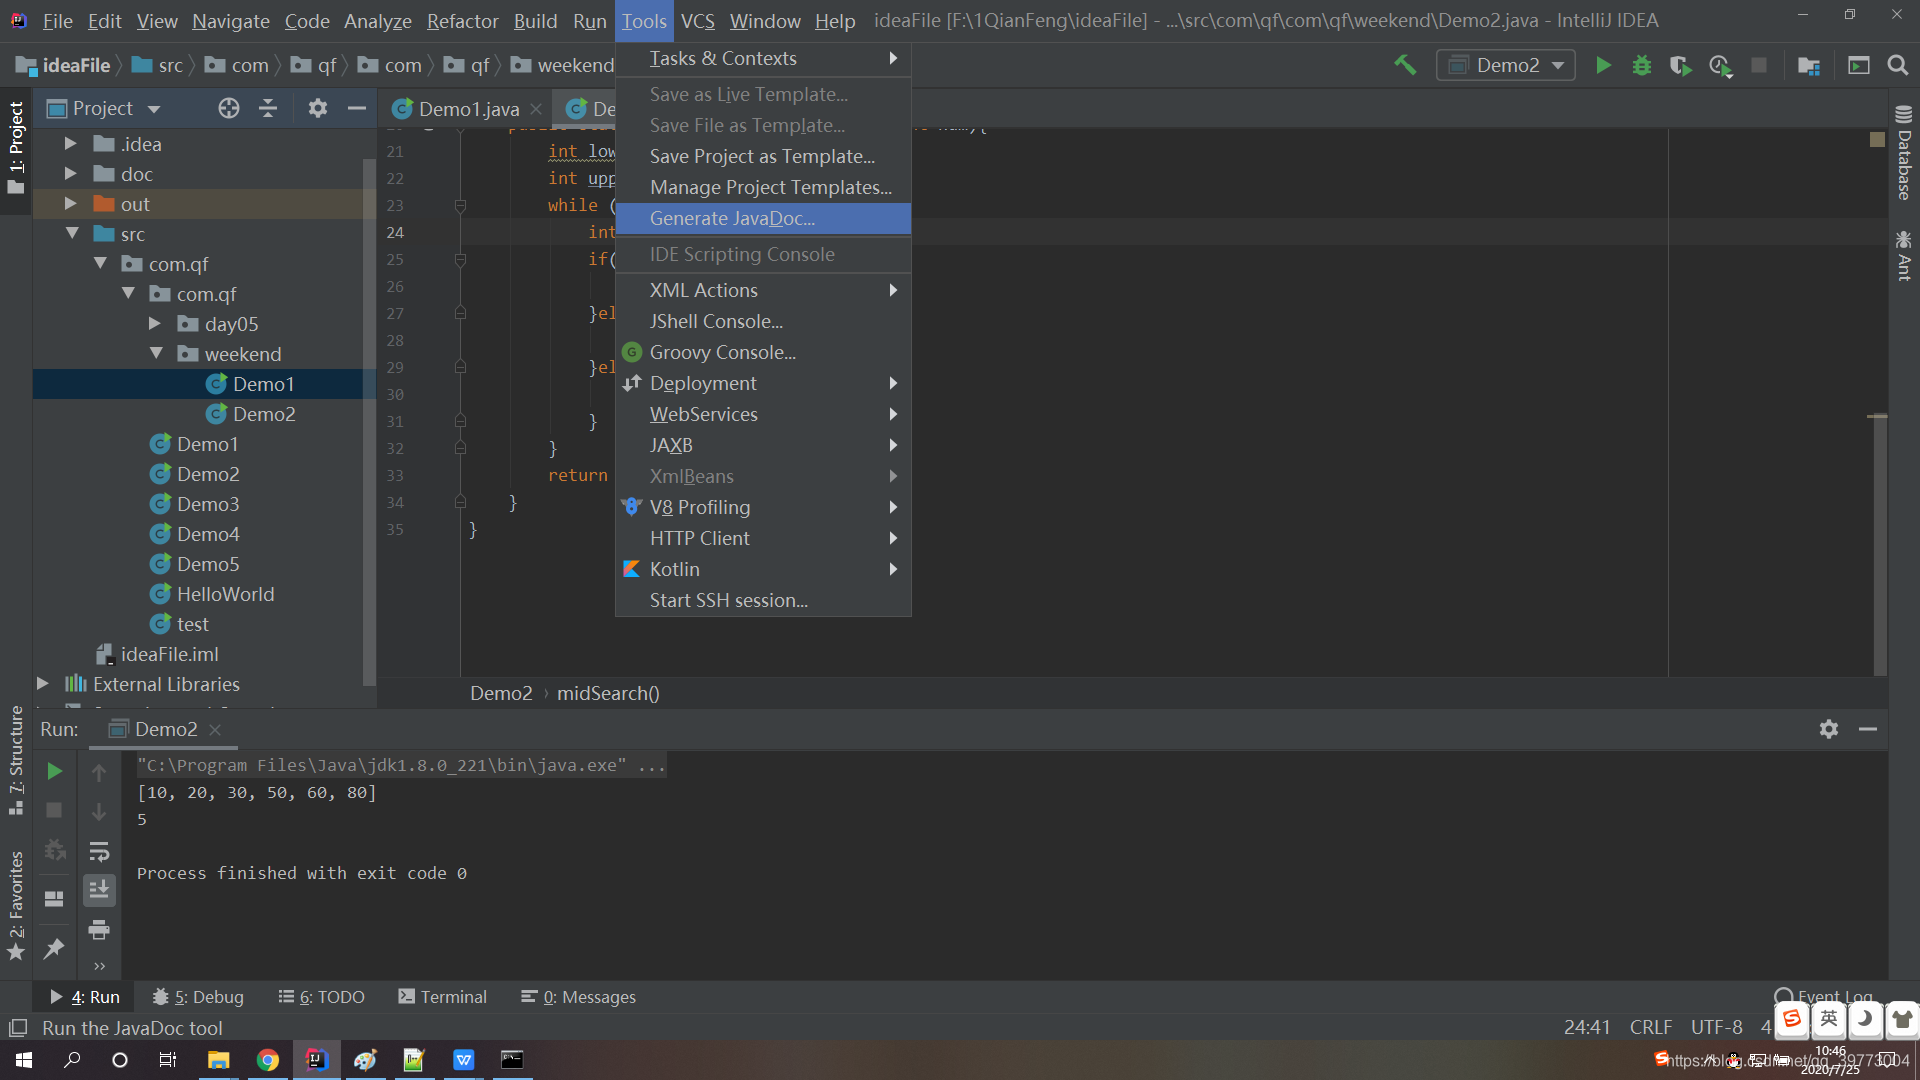Switch to Demo1.java editor tab
Screen dimensions: 1920x1080
[469, 109]
